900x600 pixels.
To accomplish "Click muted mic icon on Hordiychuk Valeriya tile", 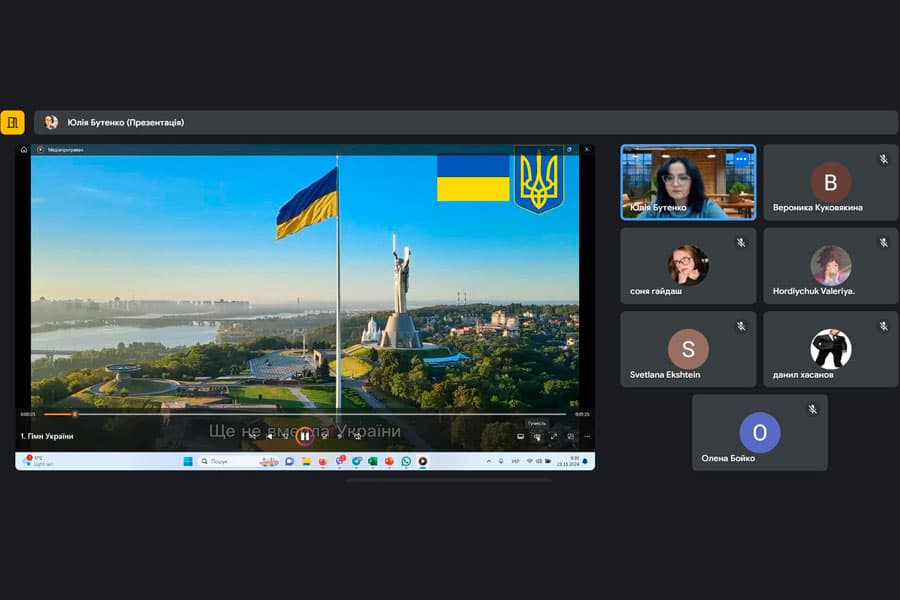I will click(883, 243).
